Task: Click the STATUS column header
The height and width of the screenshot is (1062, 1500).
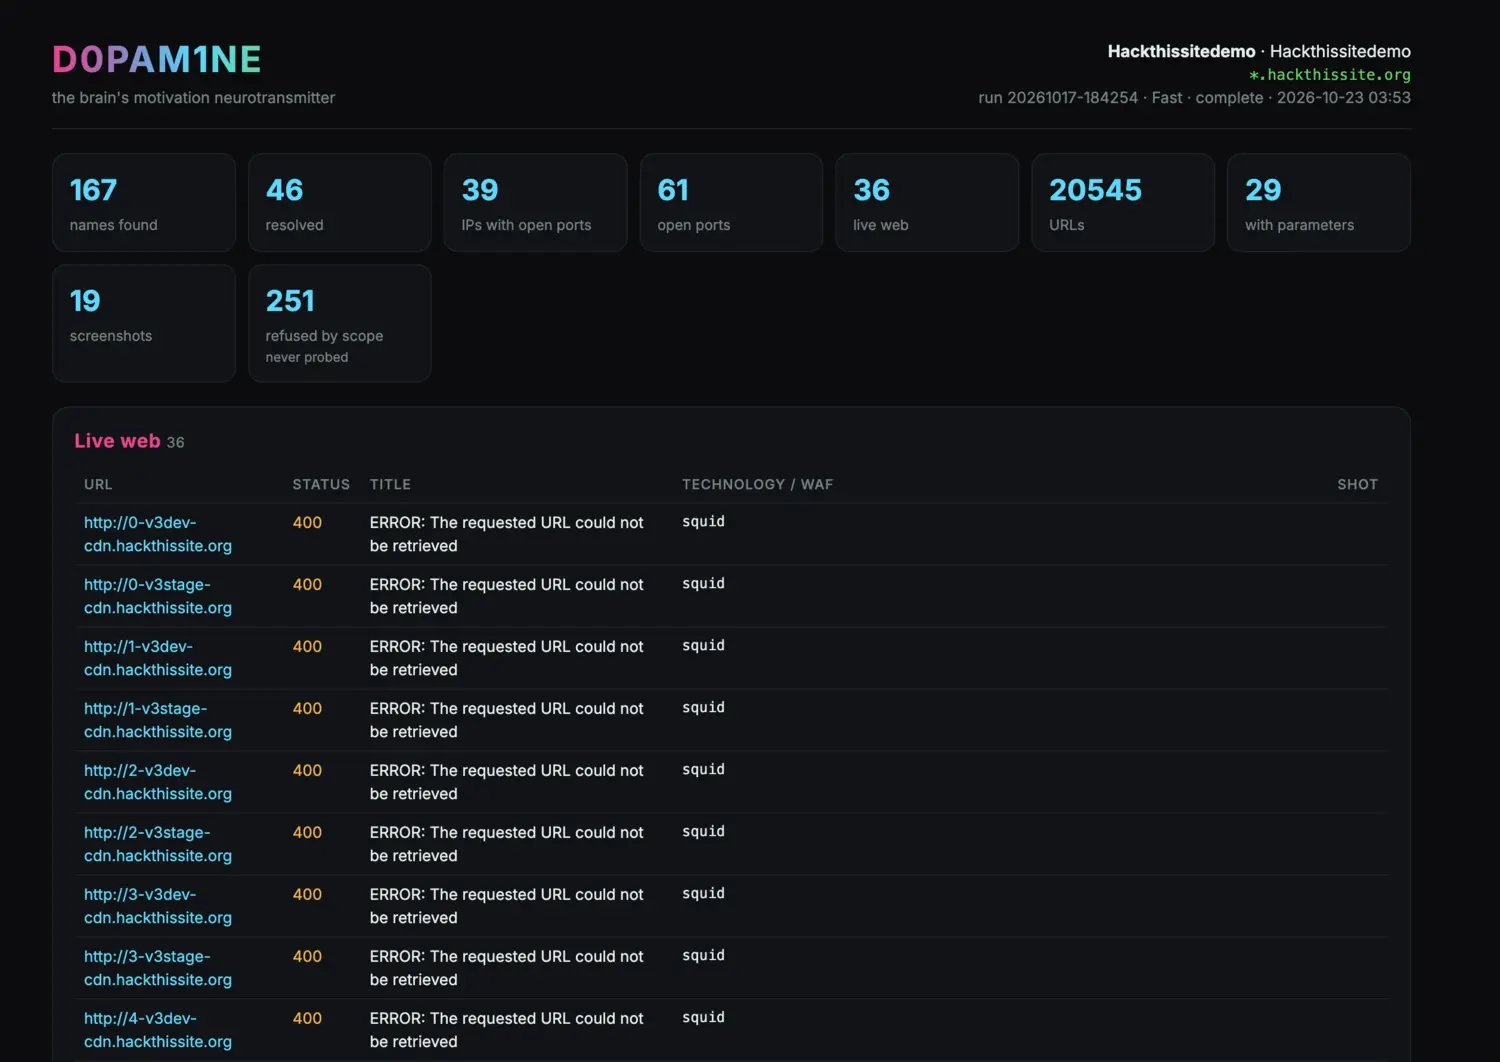Action: pyautogui.click(x=321, y=484)
